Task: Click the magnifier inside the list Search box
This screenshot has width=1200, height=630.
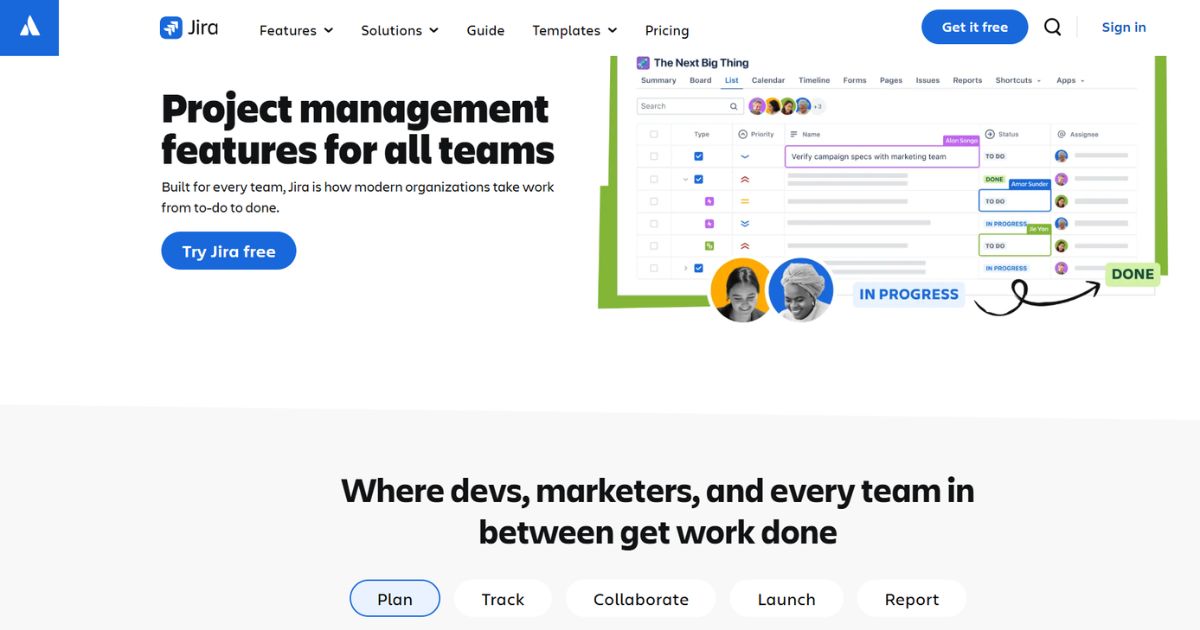Action: [x=733, y=106]
